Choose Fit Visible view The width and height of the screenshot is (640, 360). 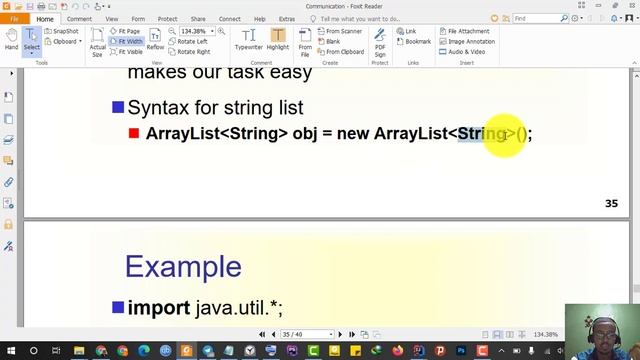[x=126, y=52]
